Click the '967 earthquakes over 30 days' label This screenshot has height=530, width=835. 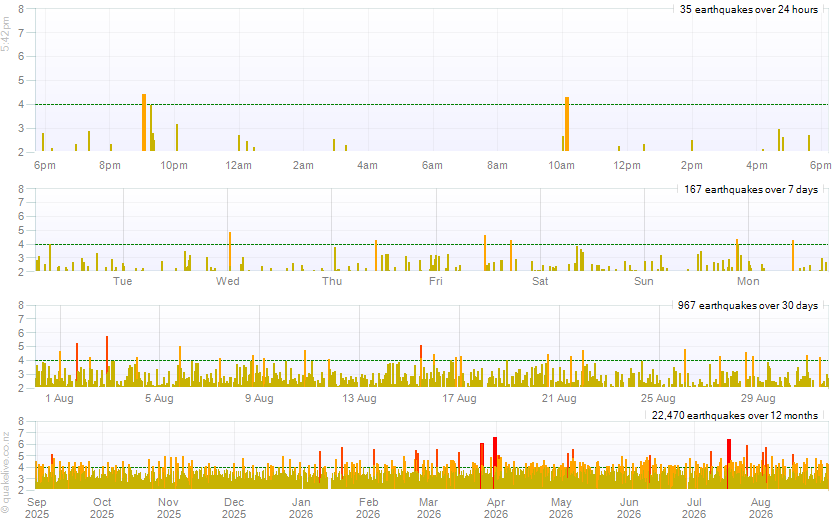click(x=748, y=306)
